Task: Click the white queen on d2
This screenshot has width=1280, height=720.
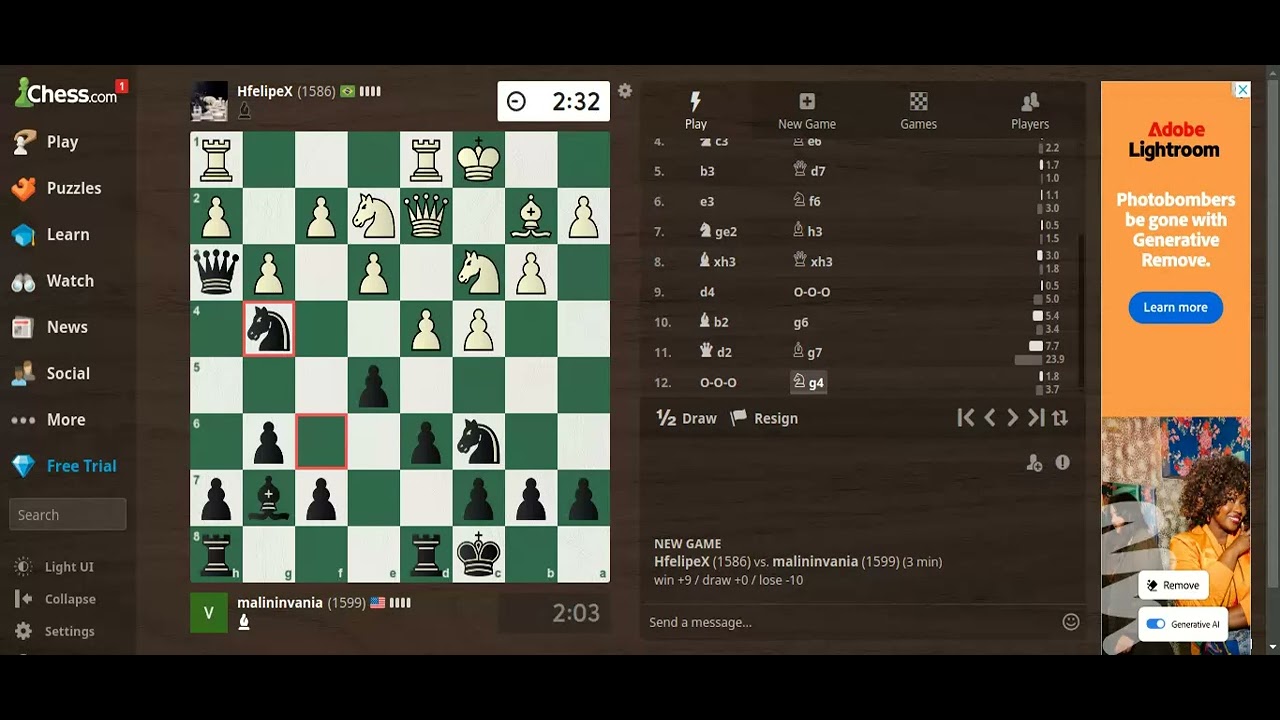Action: 426,215
